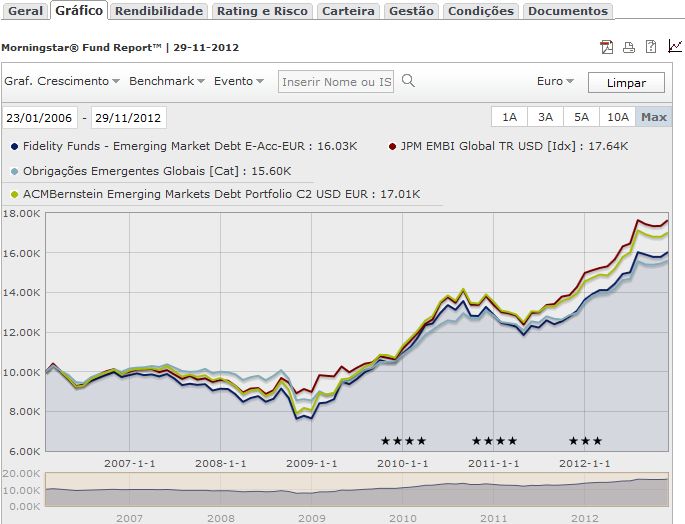Click the printer icon
Viewport: 685px width, 524px height.
click(629, 47)
